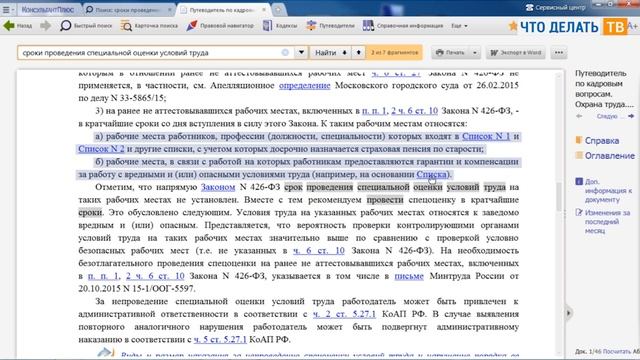Open more actions ellipsis button

(x=559, y=53)
